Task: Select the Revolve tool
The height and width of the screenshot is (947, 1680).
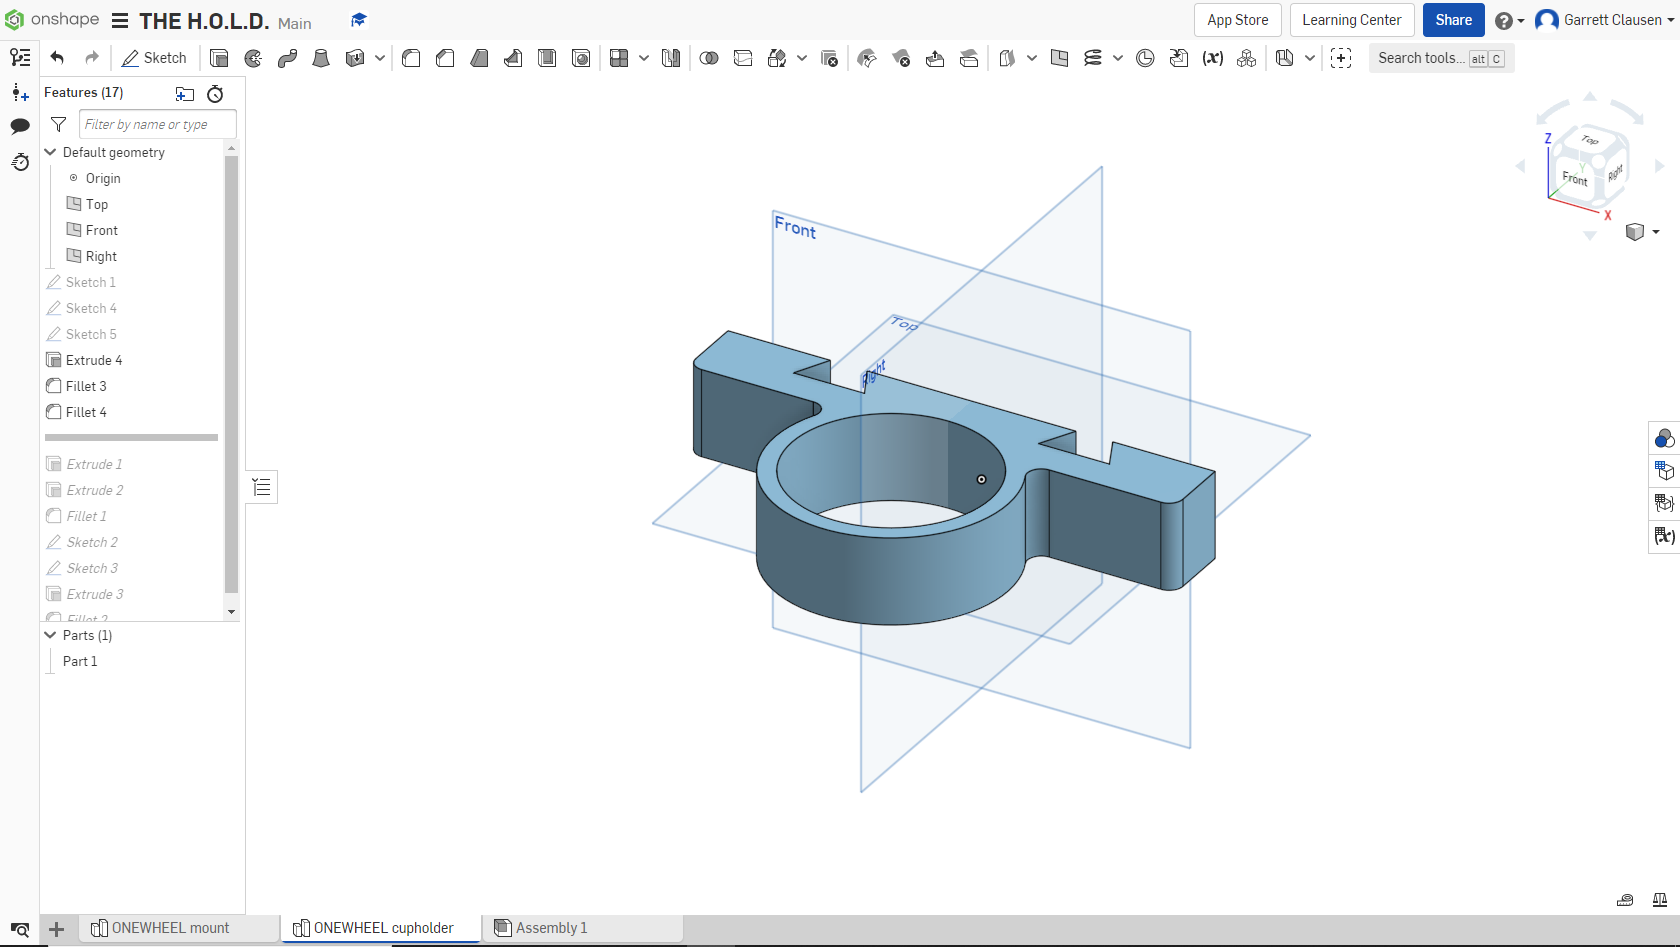Action: pyautogui.click(x=253, y=58)
